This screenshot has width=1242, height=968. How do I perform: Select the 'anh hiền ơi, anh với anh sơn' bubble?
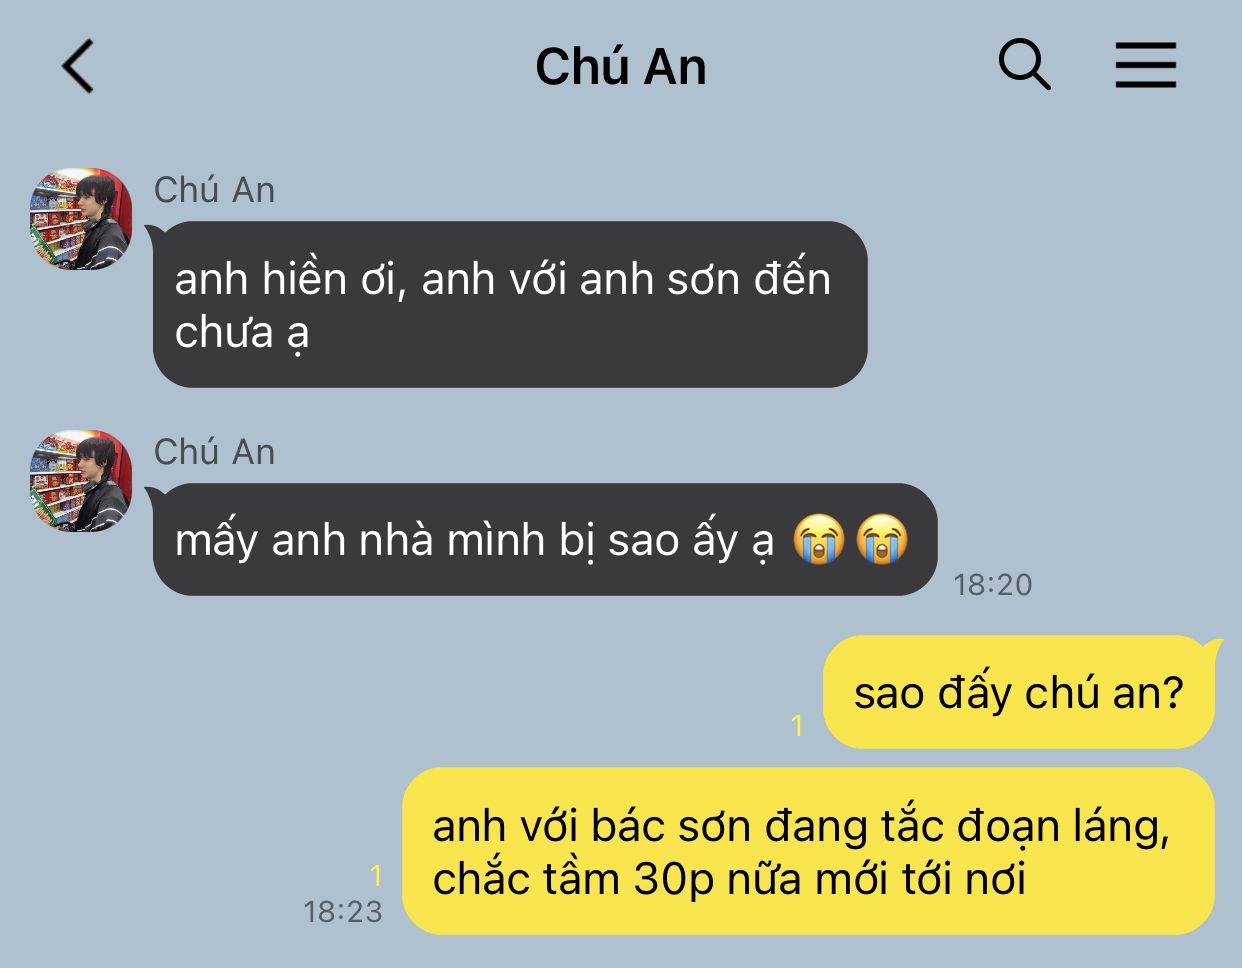(x=509, y=304)
